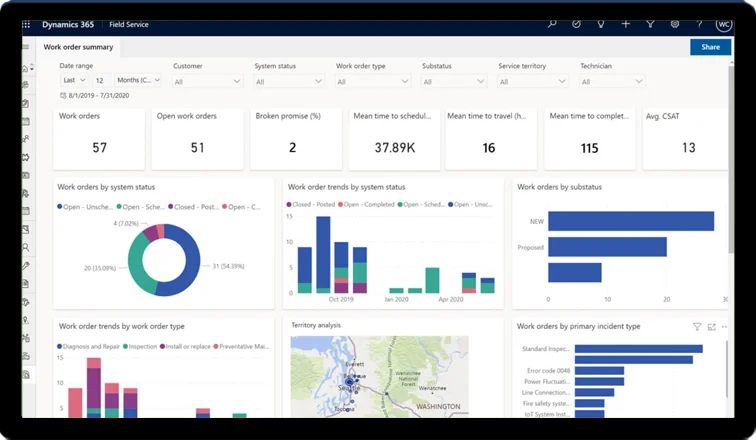Click the main page vertical scrollbar
The height and width of the screenshot is (440, 756).
[731, 159]
